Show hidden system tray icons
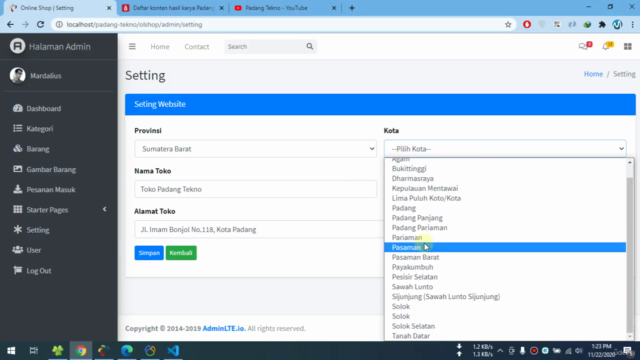 pyautogui.click(x=500, y=351)
